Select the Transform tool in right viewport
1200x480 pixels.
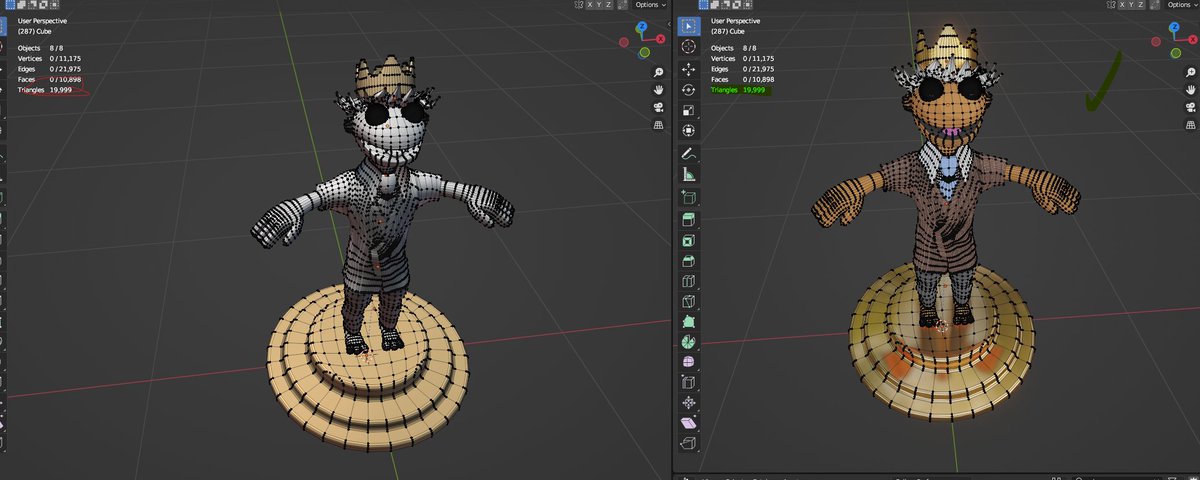pyautogui.click(x=688, y=130)
